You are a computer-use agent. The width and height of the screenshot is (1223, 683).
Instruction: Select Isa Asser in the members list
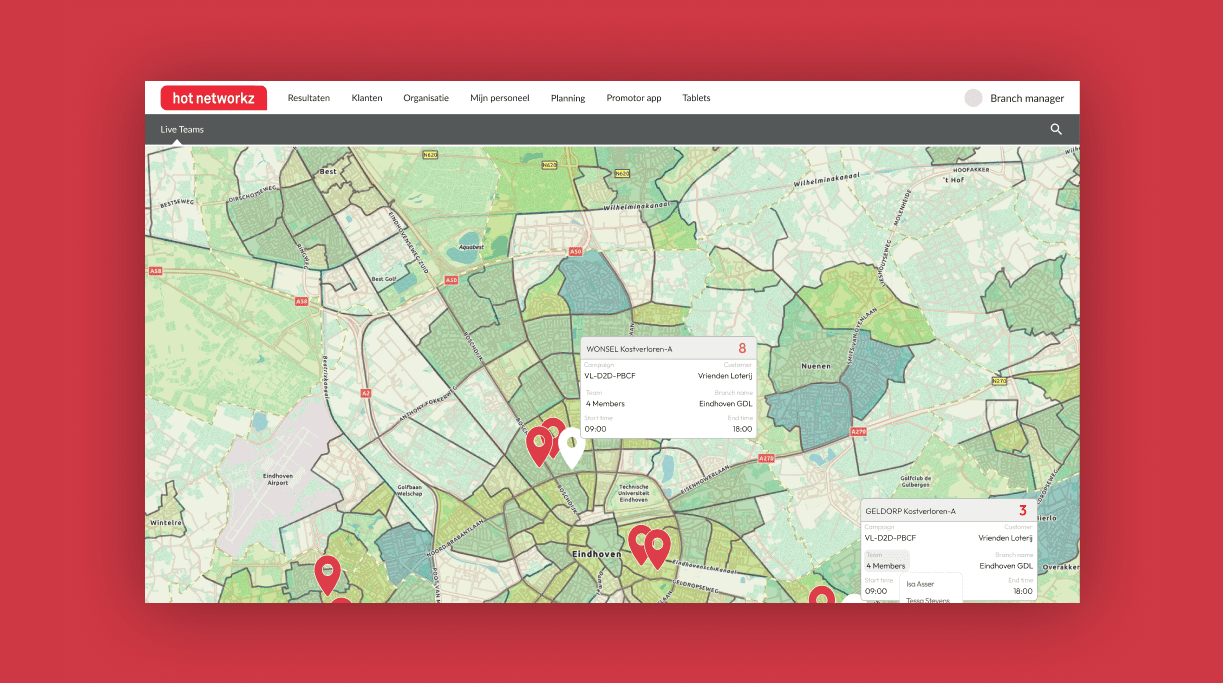(x=920, y=584)
